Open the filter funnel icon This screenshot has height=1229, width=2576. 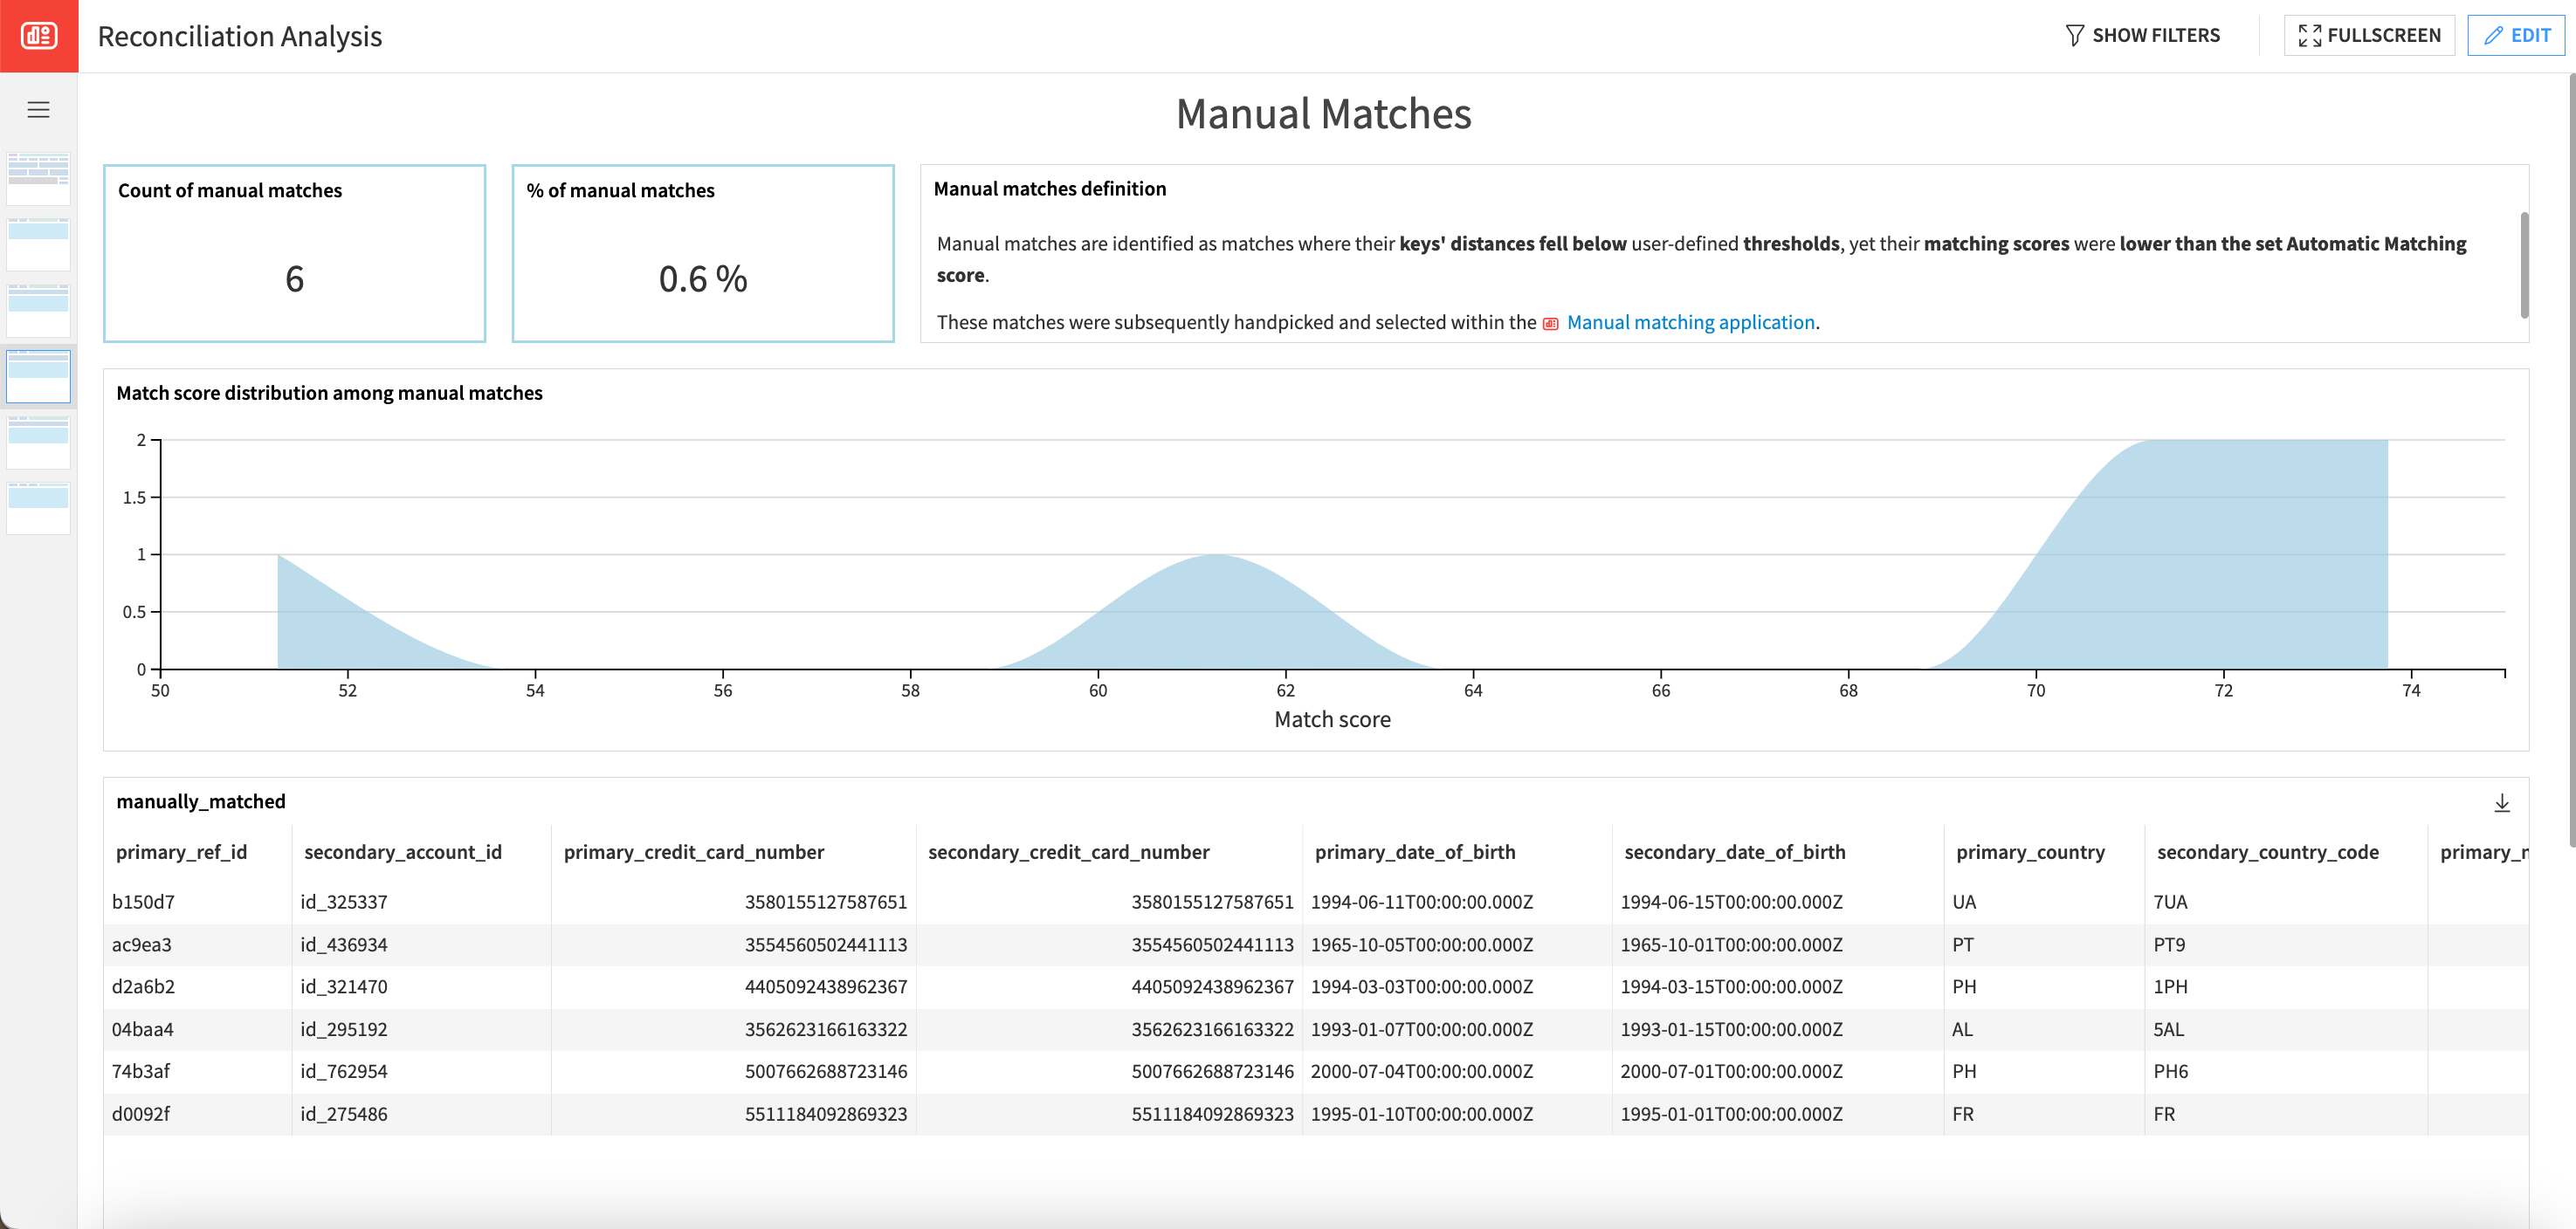[2074, 36]
